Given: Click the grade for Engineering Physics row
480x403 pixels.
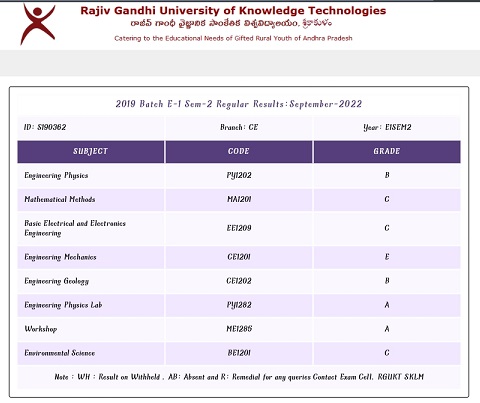Looking at the screenshot, I should (387, 175).
